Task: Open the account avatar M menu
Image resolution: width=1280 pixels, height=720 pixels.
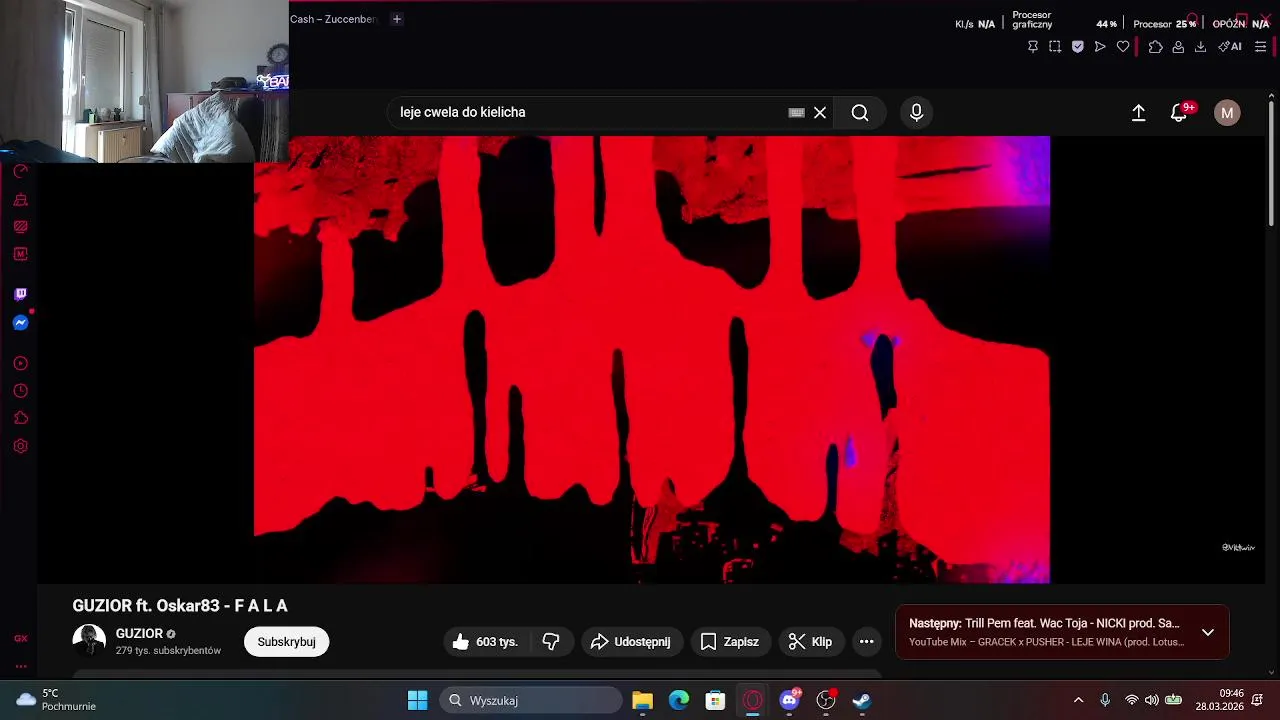Action: tap(1227, 113)
